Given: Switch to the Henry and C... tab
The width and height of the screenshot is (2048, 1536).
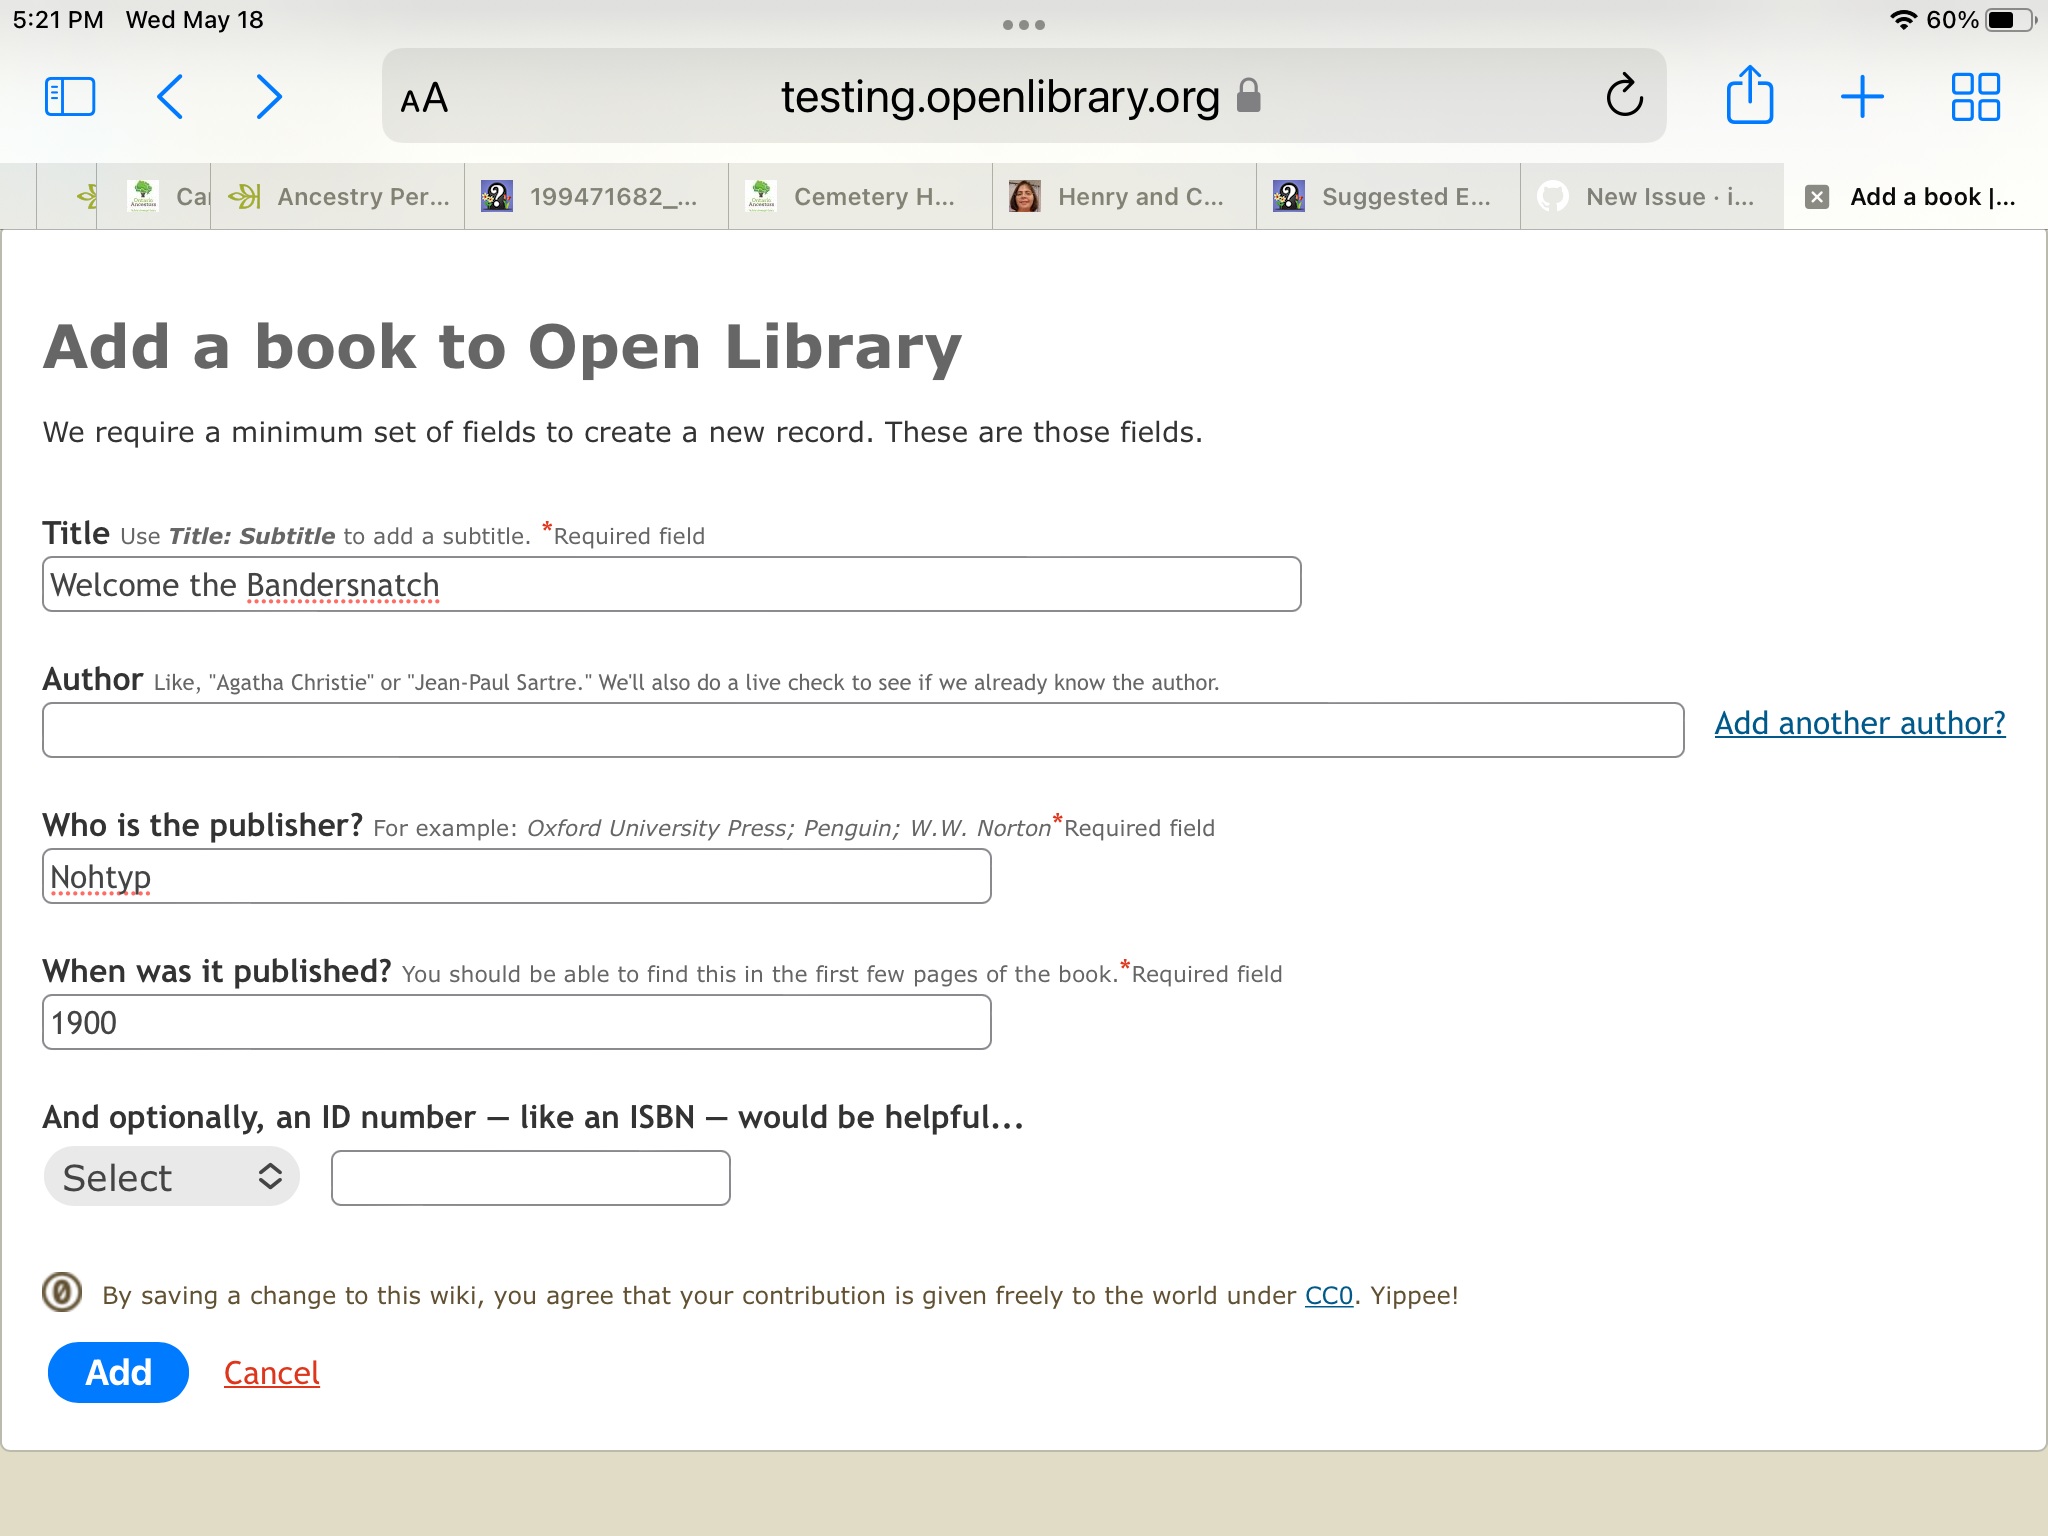Looking at the screenshot, I should point(1125,197).
